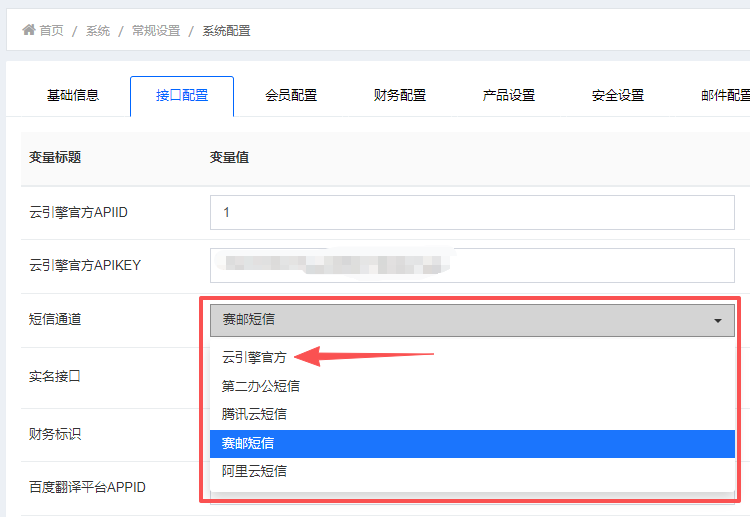This screenshot has width=750, height=517.
Task: Switch to the 财务配置 tab
Action: point(400,96)
